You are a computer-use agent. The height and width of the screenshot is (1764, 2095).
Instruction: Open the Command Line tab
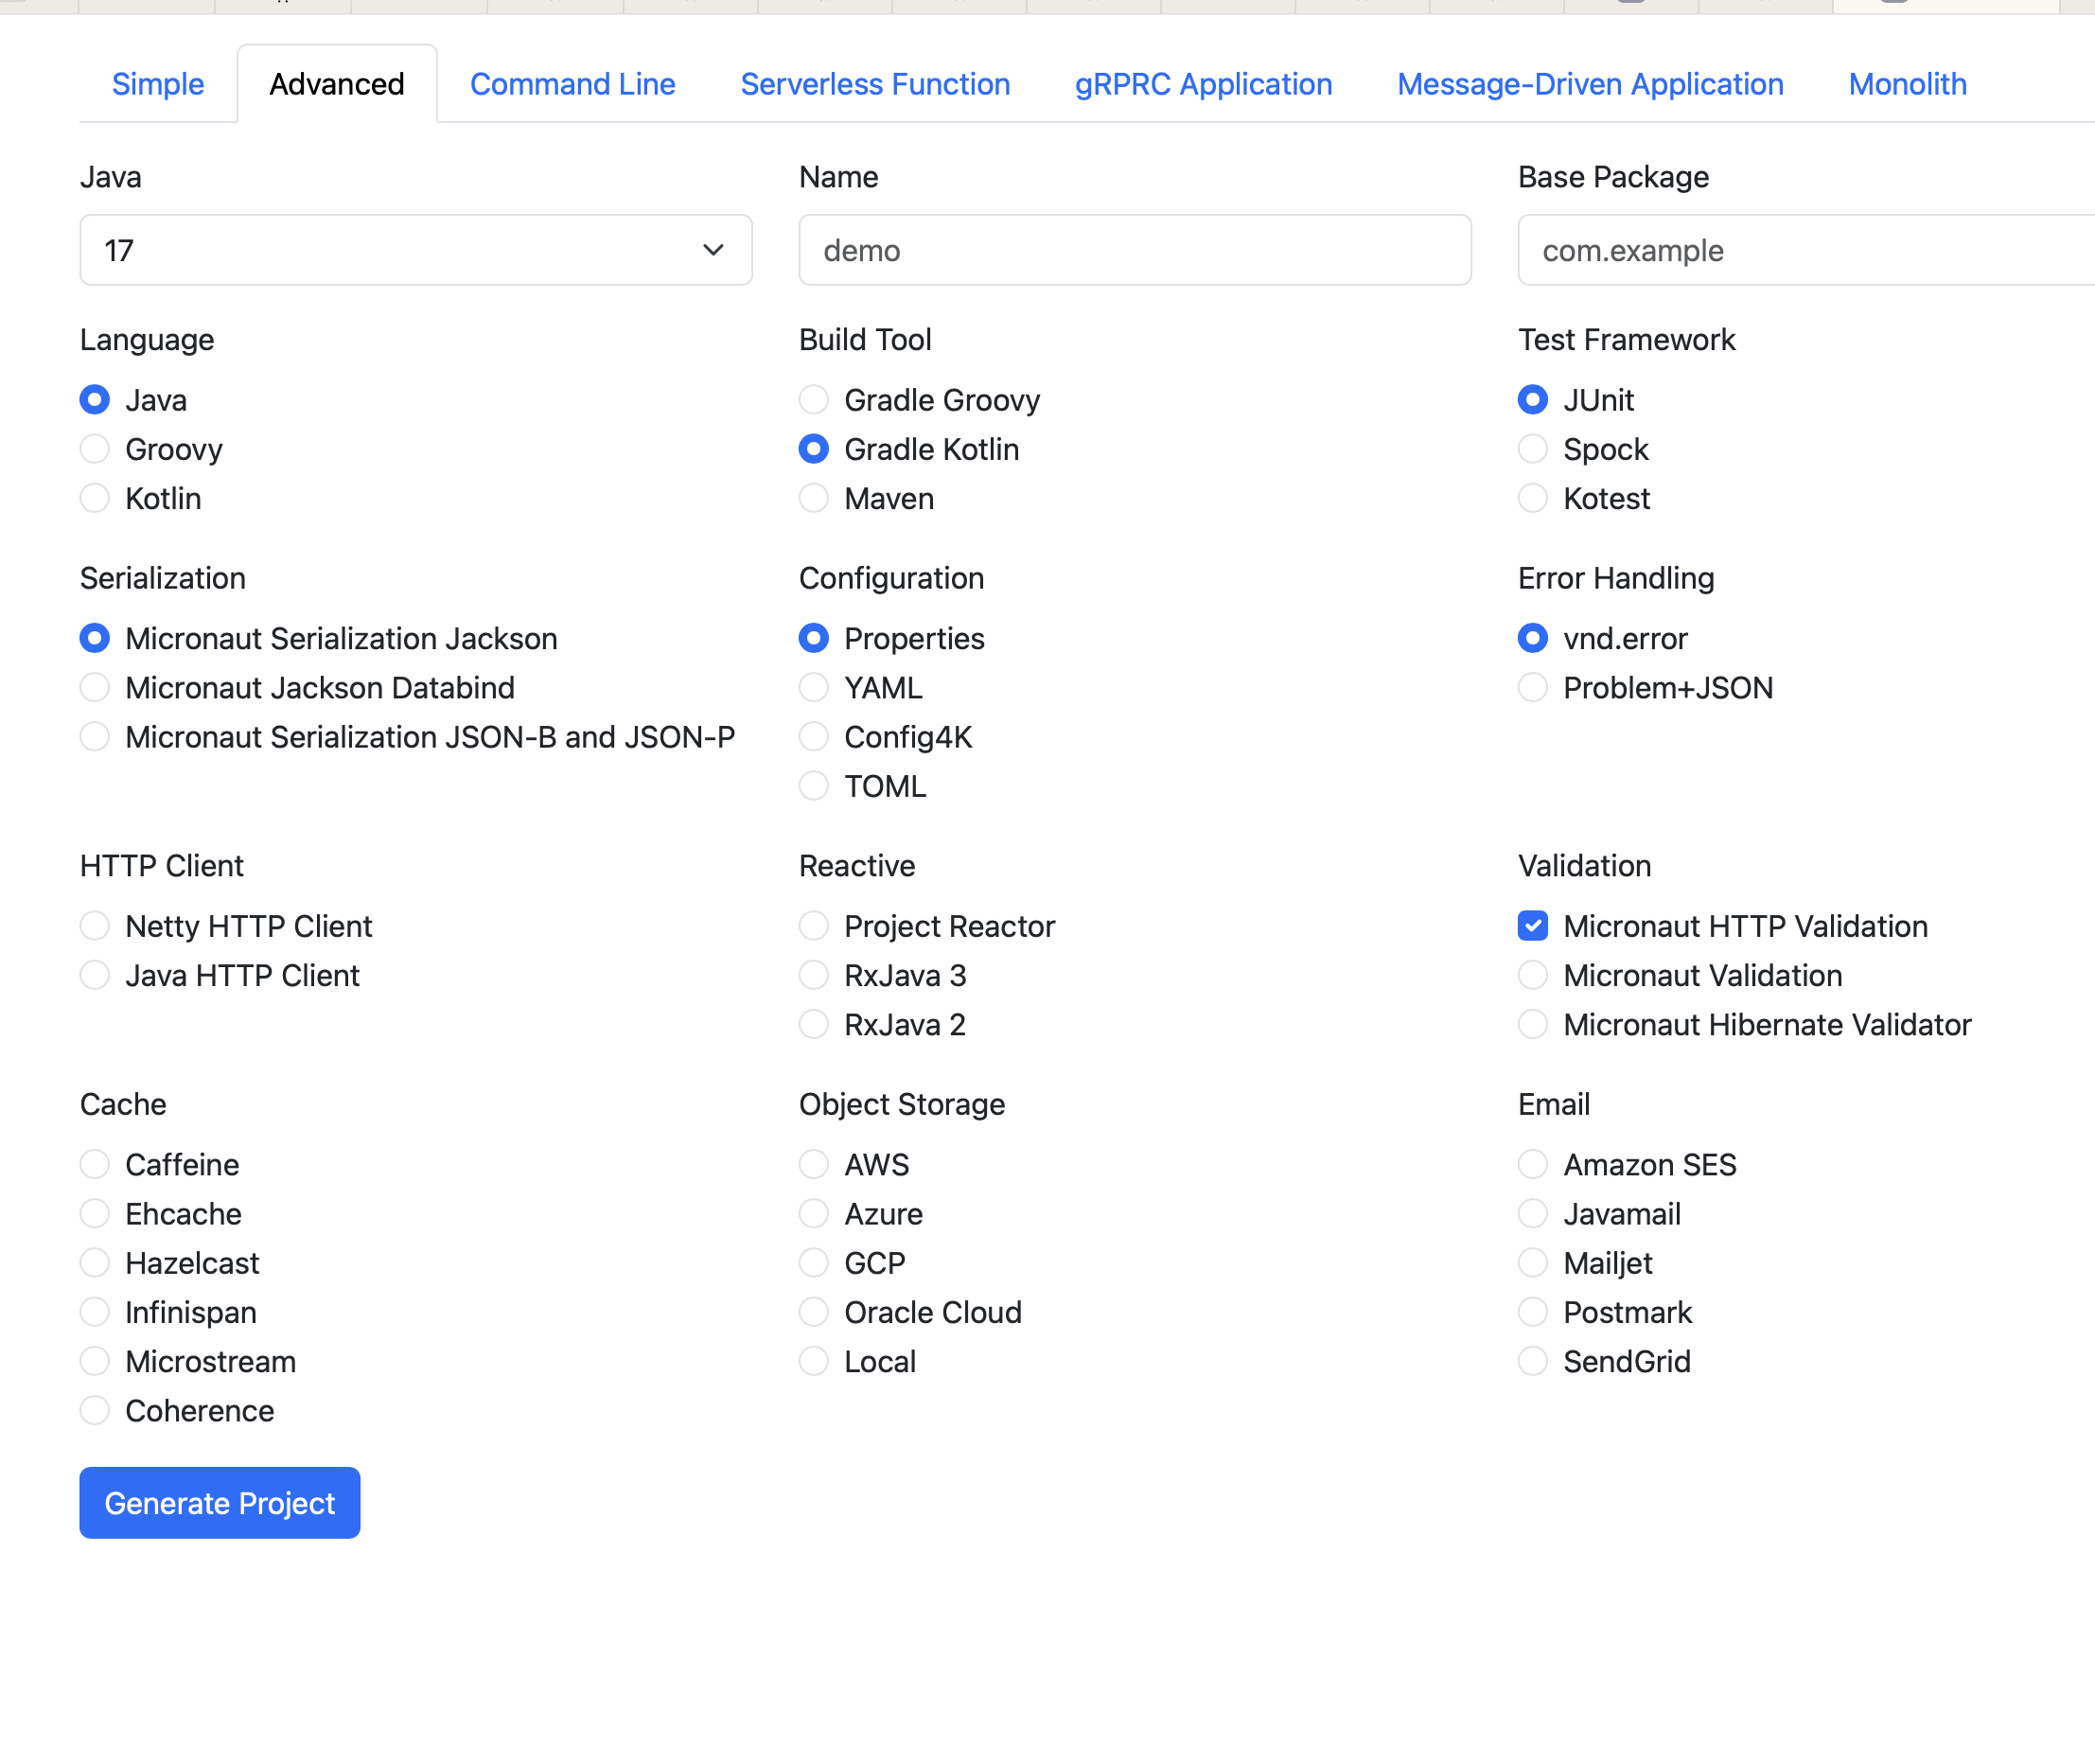click(572, 84)
